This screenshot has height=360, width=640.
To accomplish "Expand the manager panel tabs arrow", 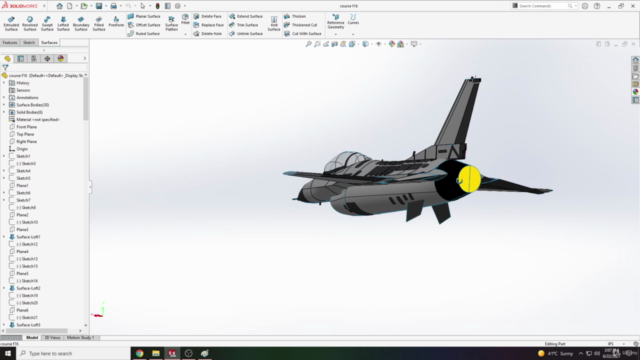I will click(84, 59).
